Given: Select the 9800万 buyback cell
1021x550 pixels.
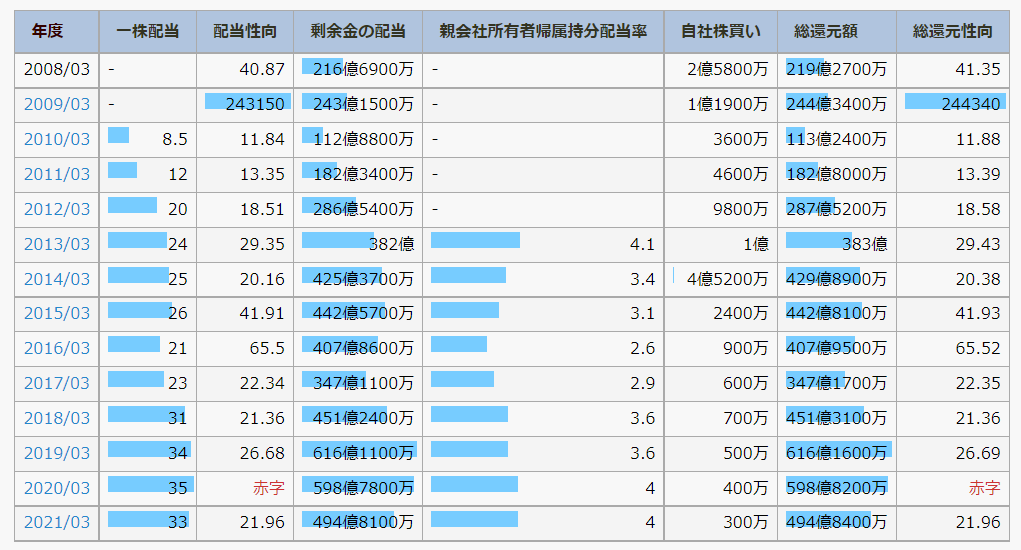Looking at the screenshot, I should coord(721,210).
